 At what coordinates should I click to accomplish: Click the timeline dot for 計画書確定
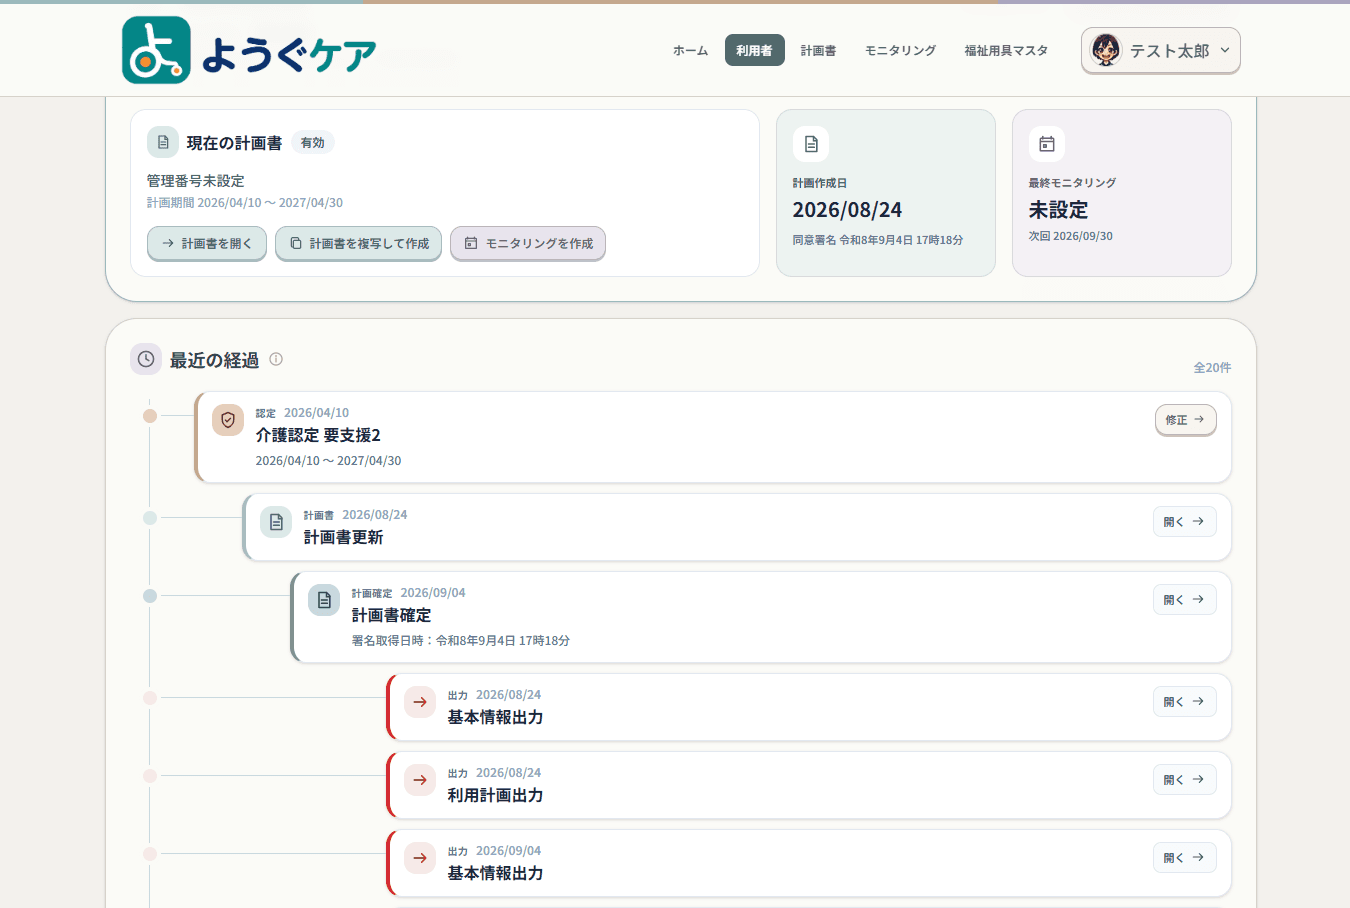(150, 596)
